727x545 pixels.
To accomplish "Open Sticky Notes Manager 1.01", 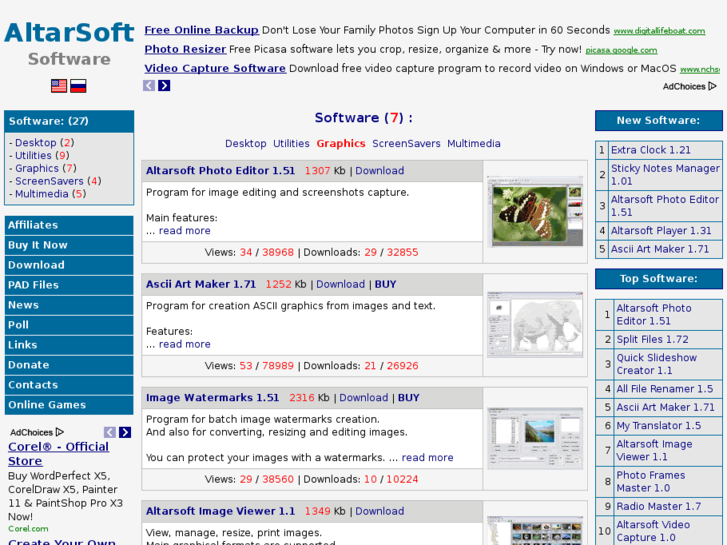I will [x=665, y=175].
